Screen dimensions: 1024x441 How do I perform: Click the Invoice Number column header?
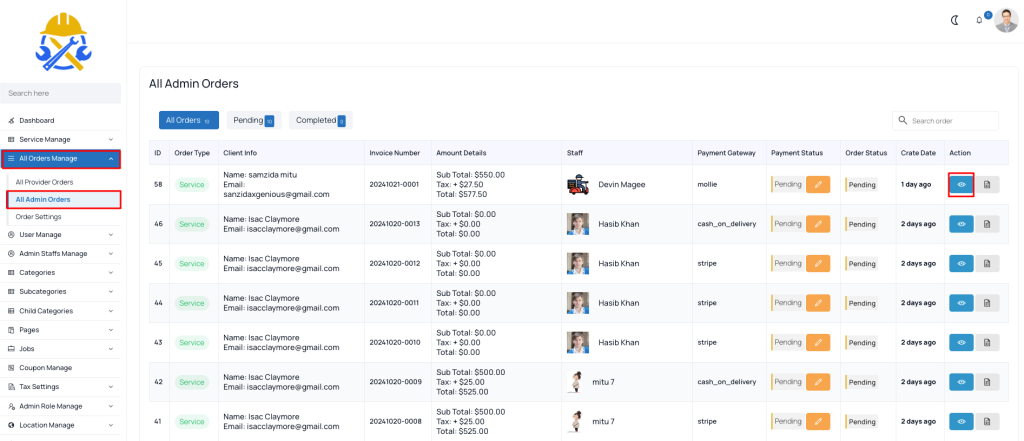tap(394, 153)
